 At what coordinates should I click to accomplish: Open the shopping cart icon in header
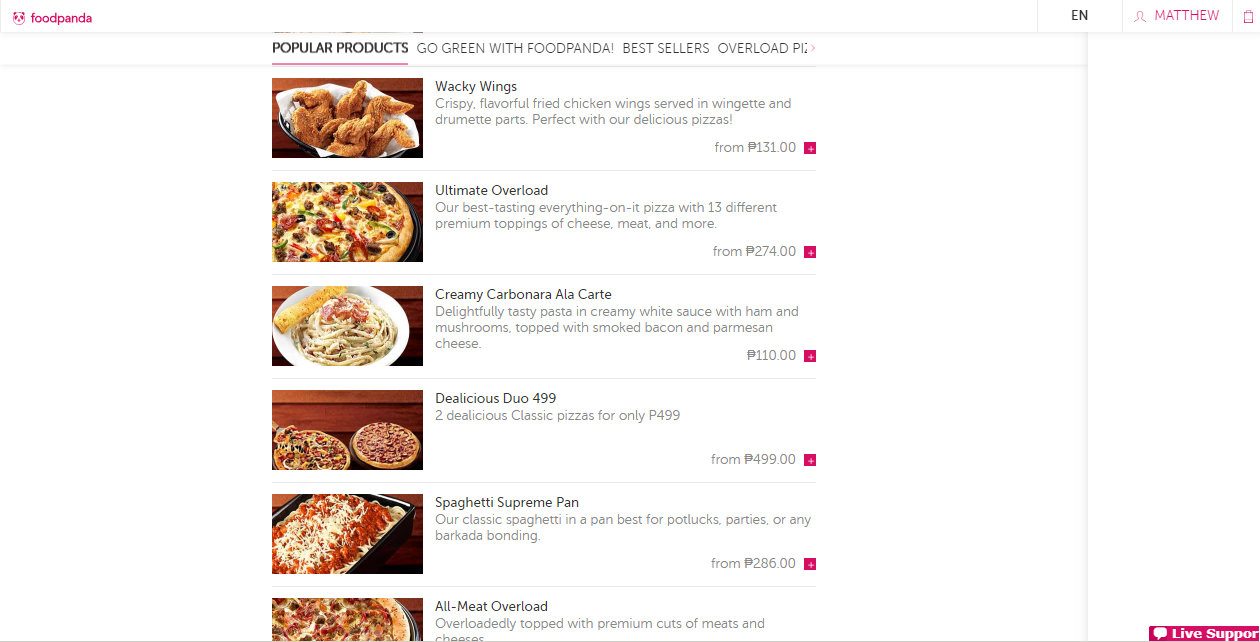coord(1248,16)
